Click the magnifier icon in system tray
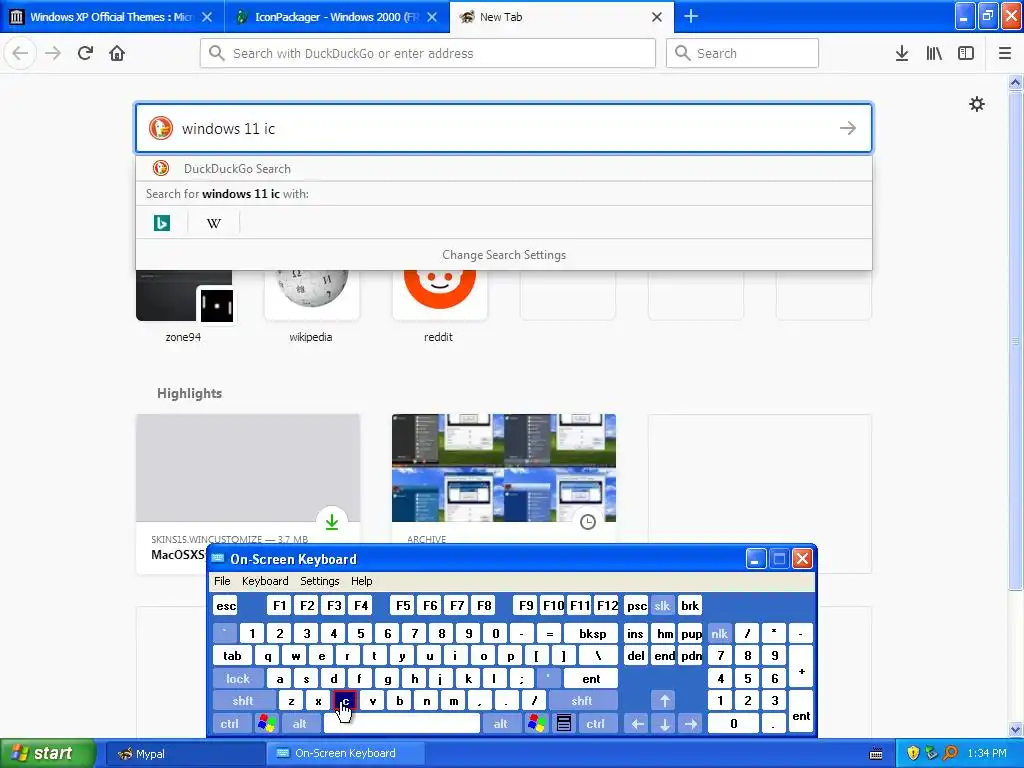 (x=950, y=753)
